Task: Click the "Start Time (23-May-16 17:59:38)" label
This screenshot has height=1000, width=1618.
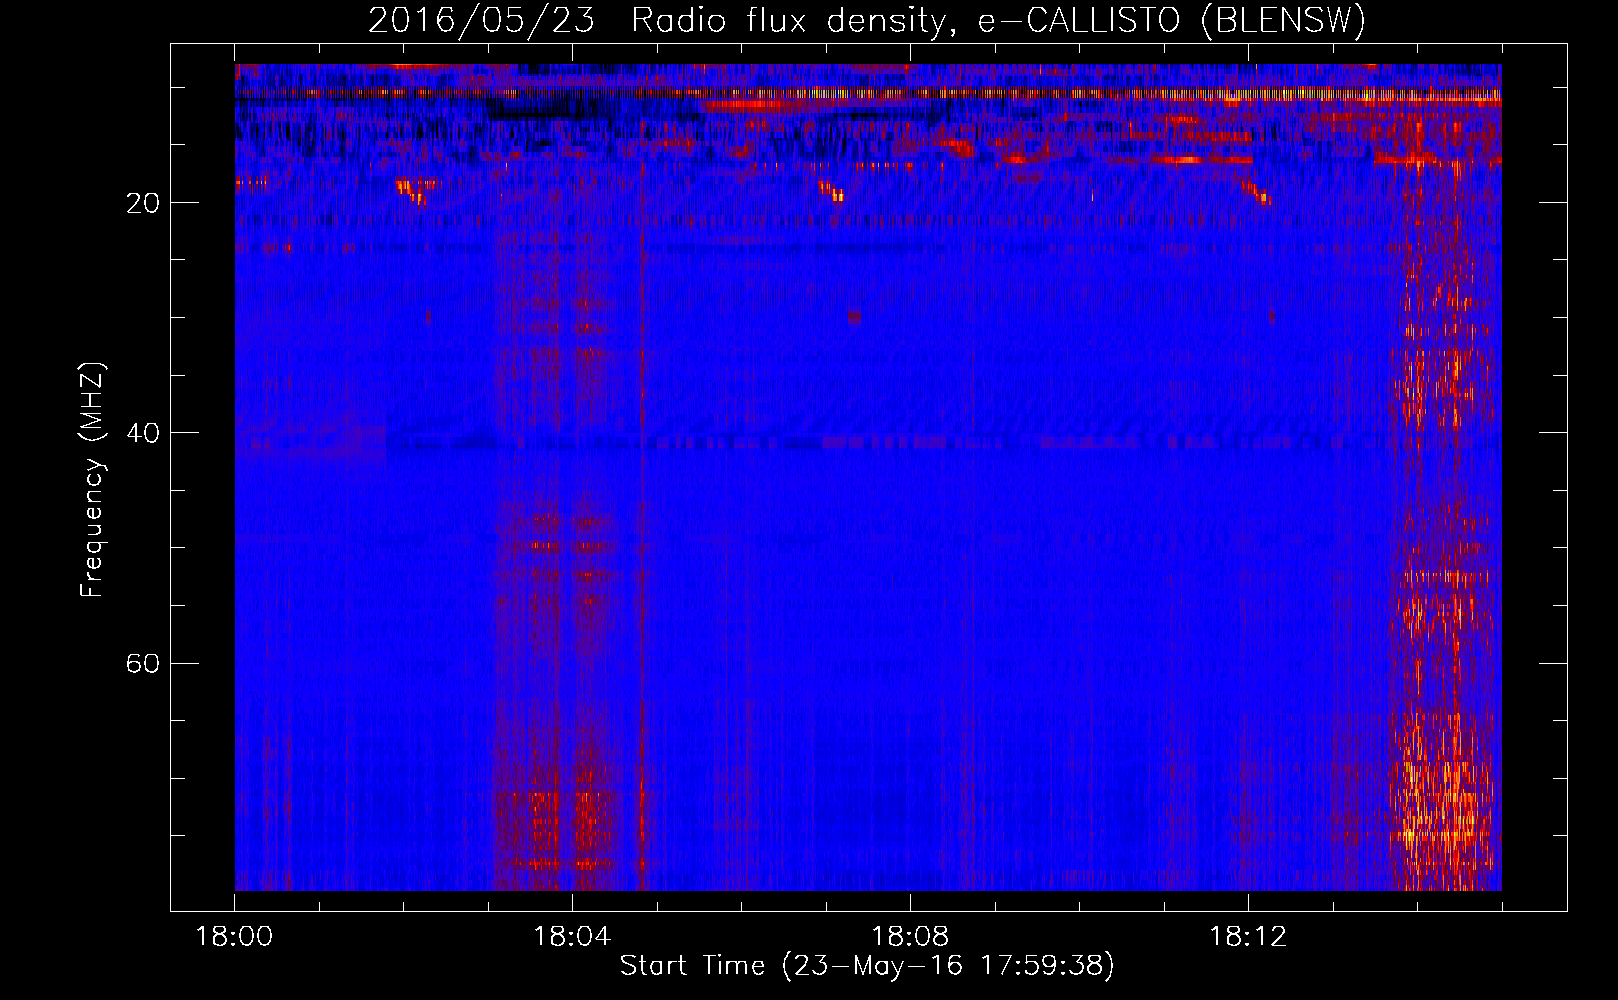Action: [867, 966]
